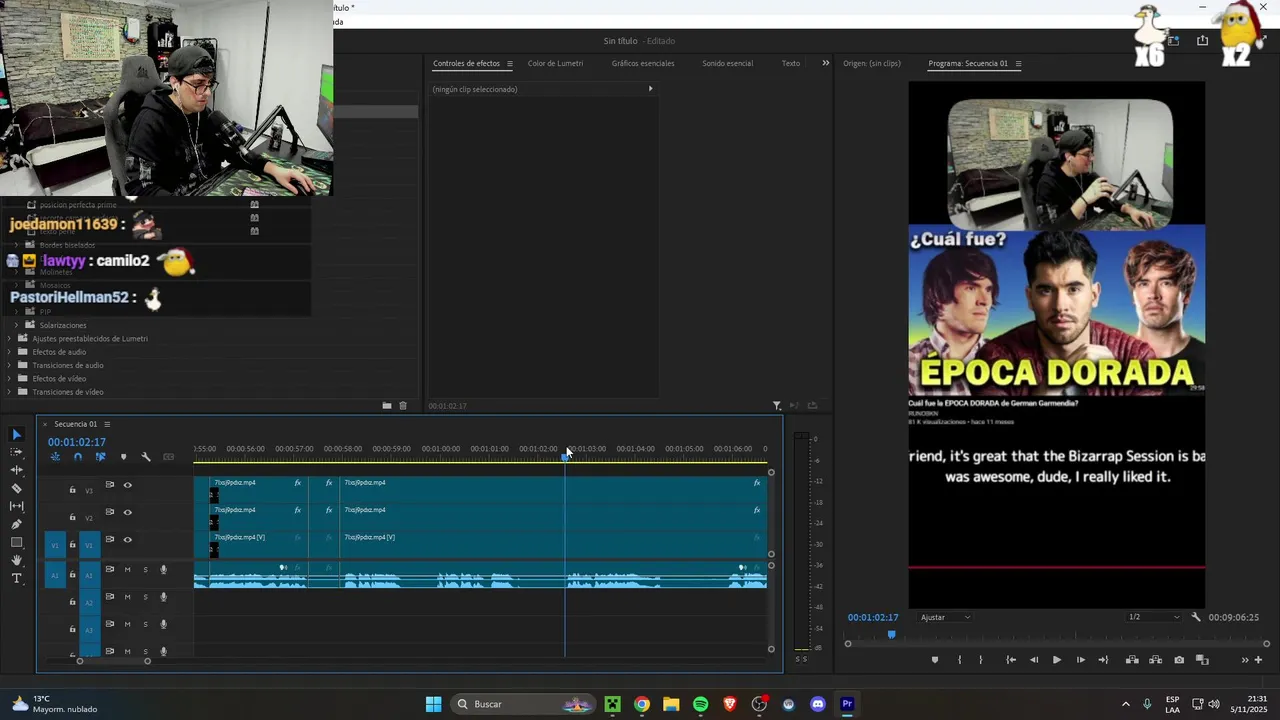This screenshot has width=1280, height=720.
Task: Select the Selection tool arrow
Action: [x=16, y=434]
